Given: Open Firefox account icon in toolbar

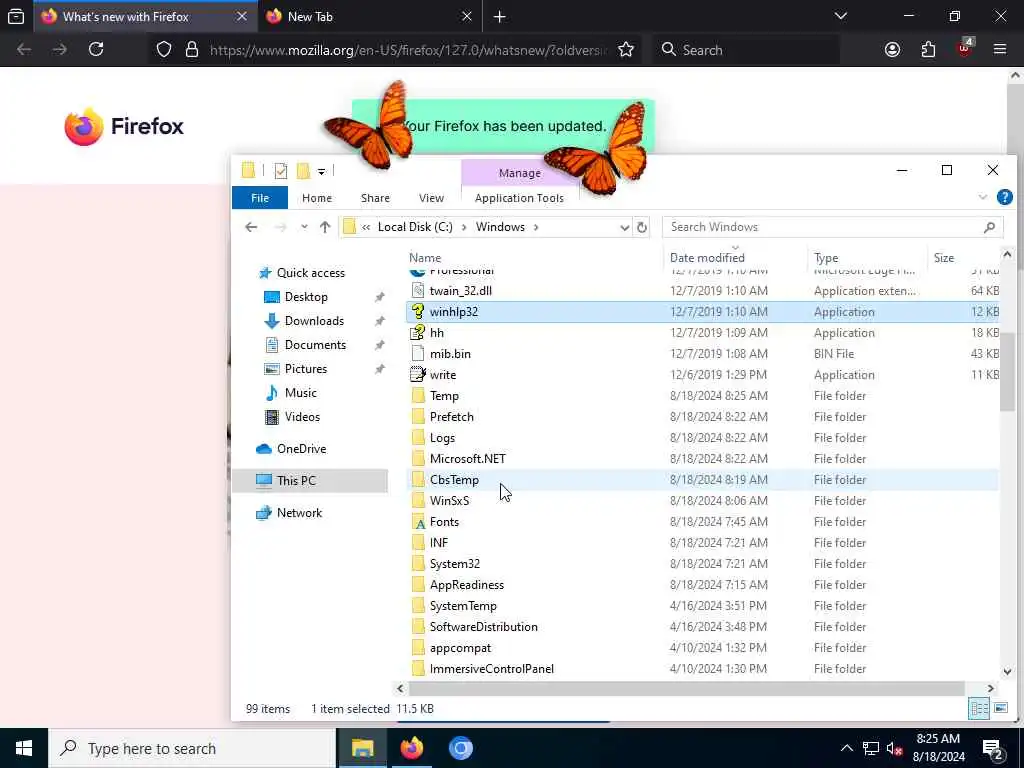Looking at the screenshot, I should (892, 50).
